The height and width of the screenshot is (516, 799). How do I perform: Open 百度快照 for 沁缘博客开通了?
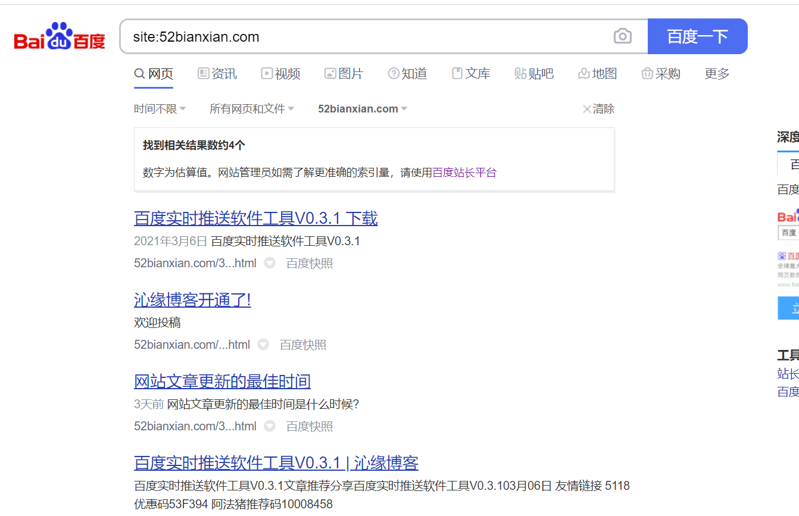point(303,345)
